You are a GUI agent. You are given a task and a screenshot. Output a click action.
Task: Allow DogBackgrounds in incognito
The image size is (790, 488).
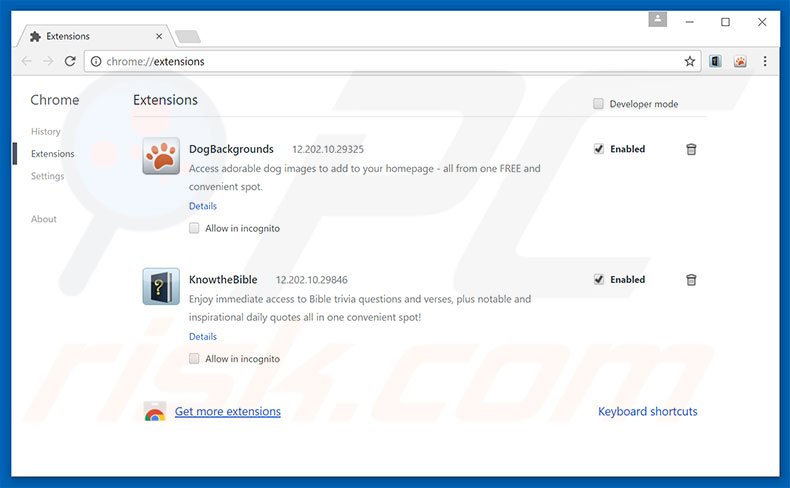click(194, 228)
